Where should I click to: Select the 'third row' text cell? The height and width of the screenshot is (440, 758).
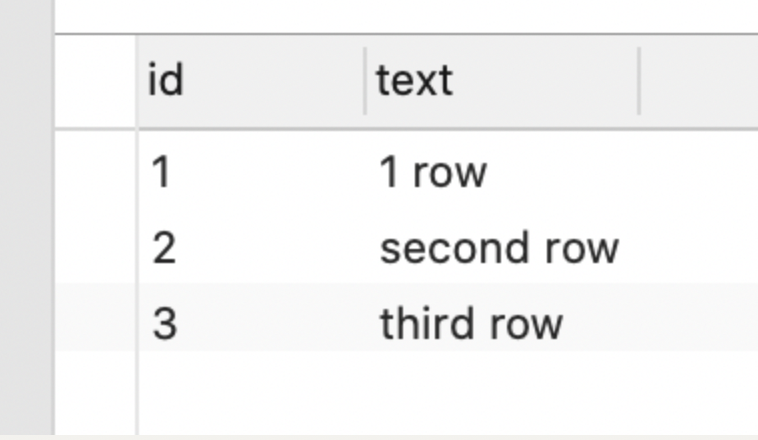tap(502, 323)
